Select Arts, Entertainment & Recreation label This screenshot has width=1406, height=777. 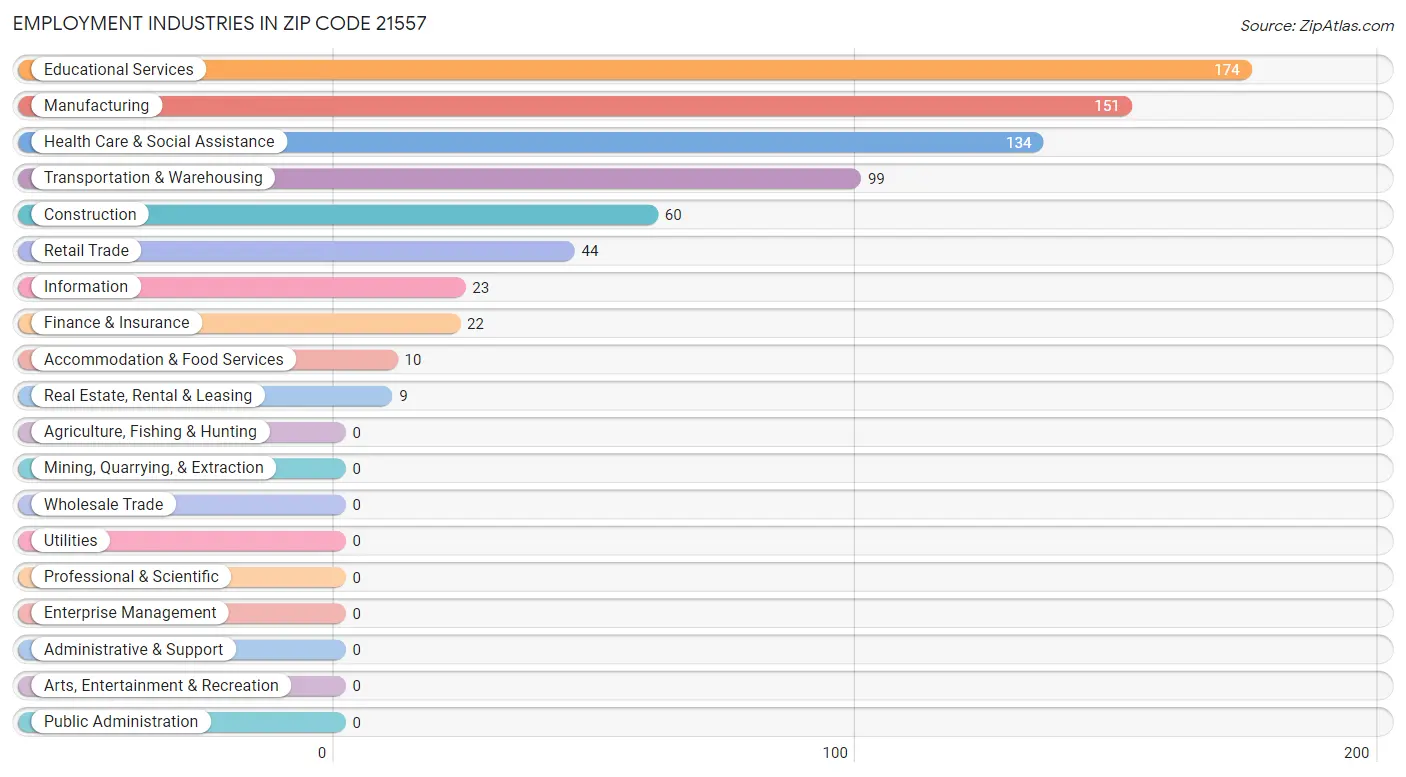(161, 686)
